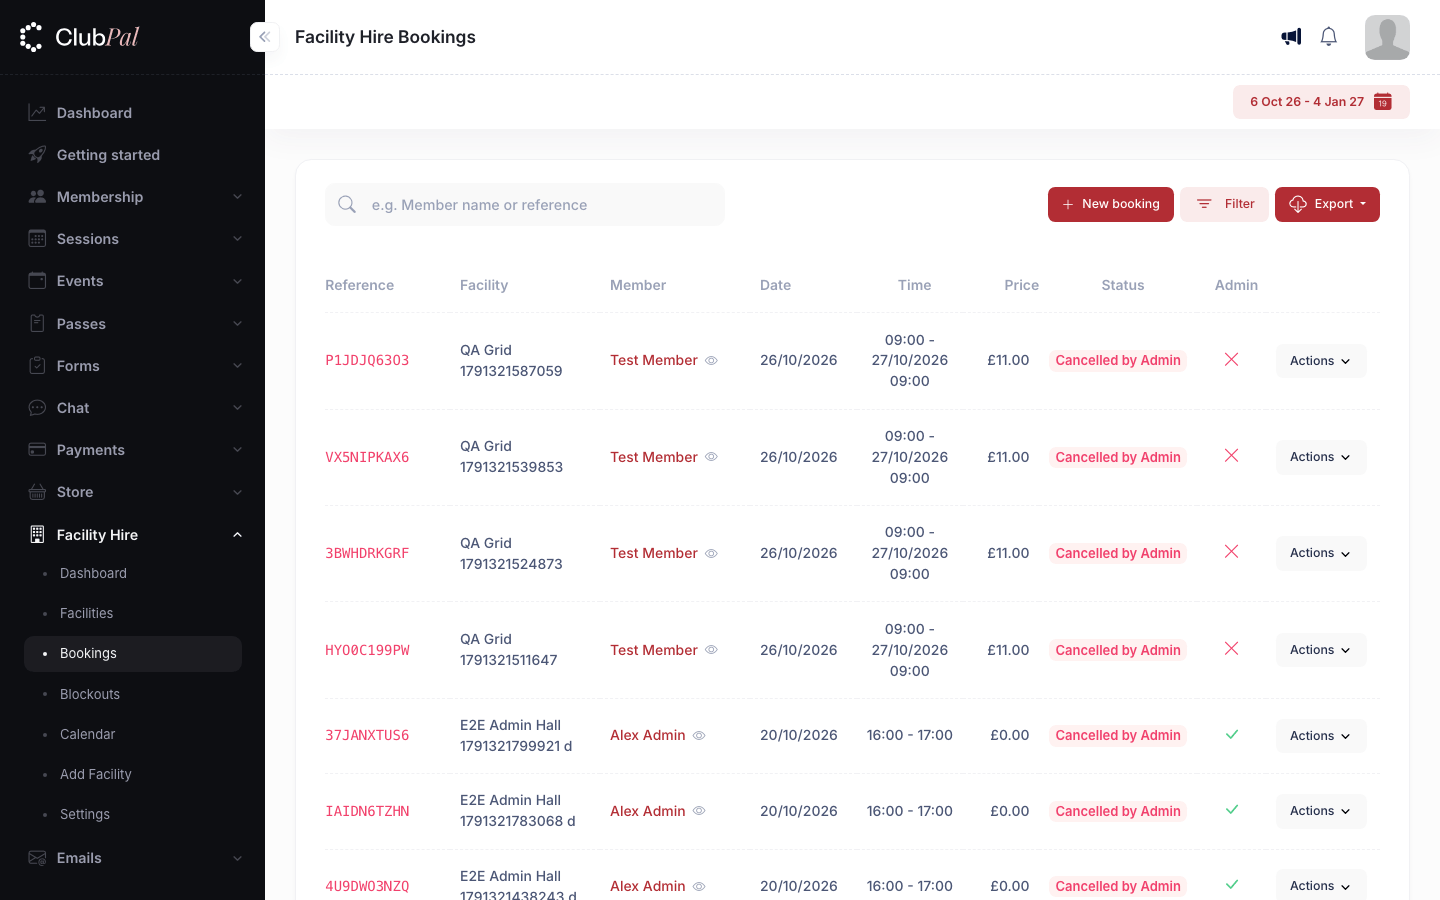Expand the Forms menu
Viewport: 1440px width, 900px height.
coord(135,366)
